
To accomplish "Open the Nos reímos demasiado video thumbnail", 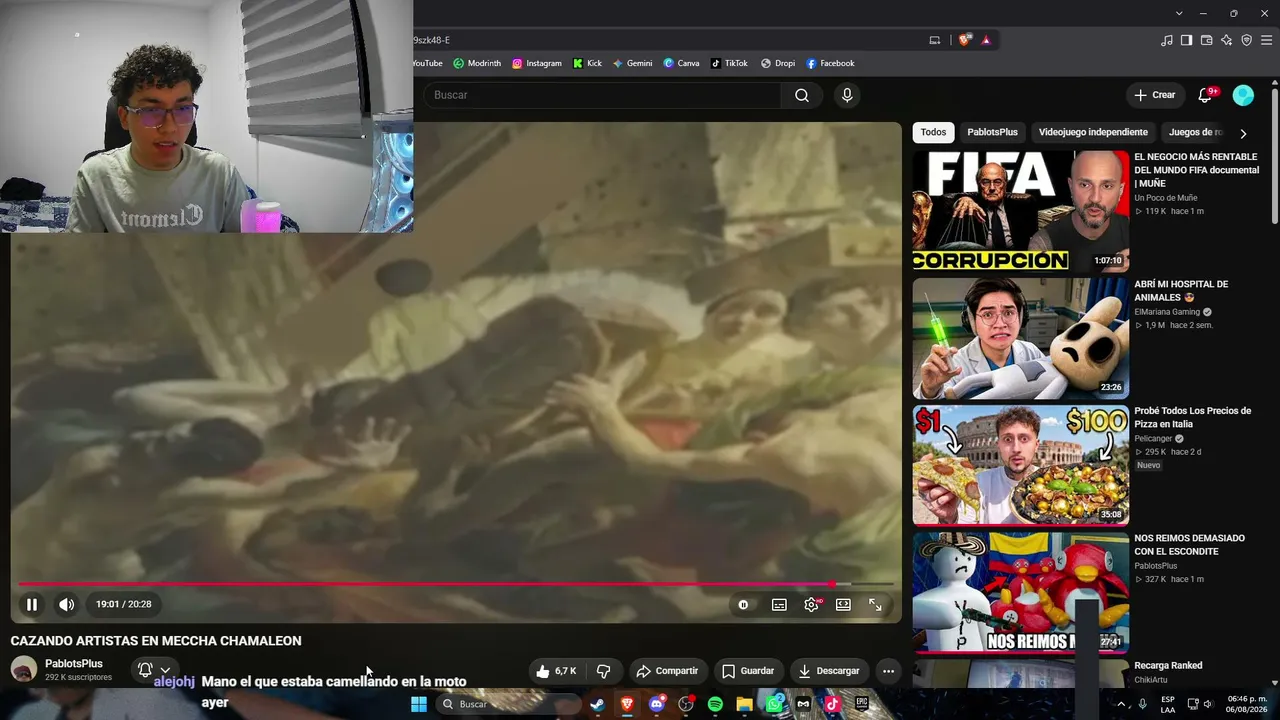I will point(1021,592).
